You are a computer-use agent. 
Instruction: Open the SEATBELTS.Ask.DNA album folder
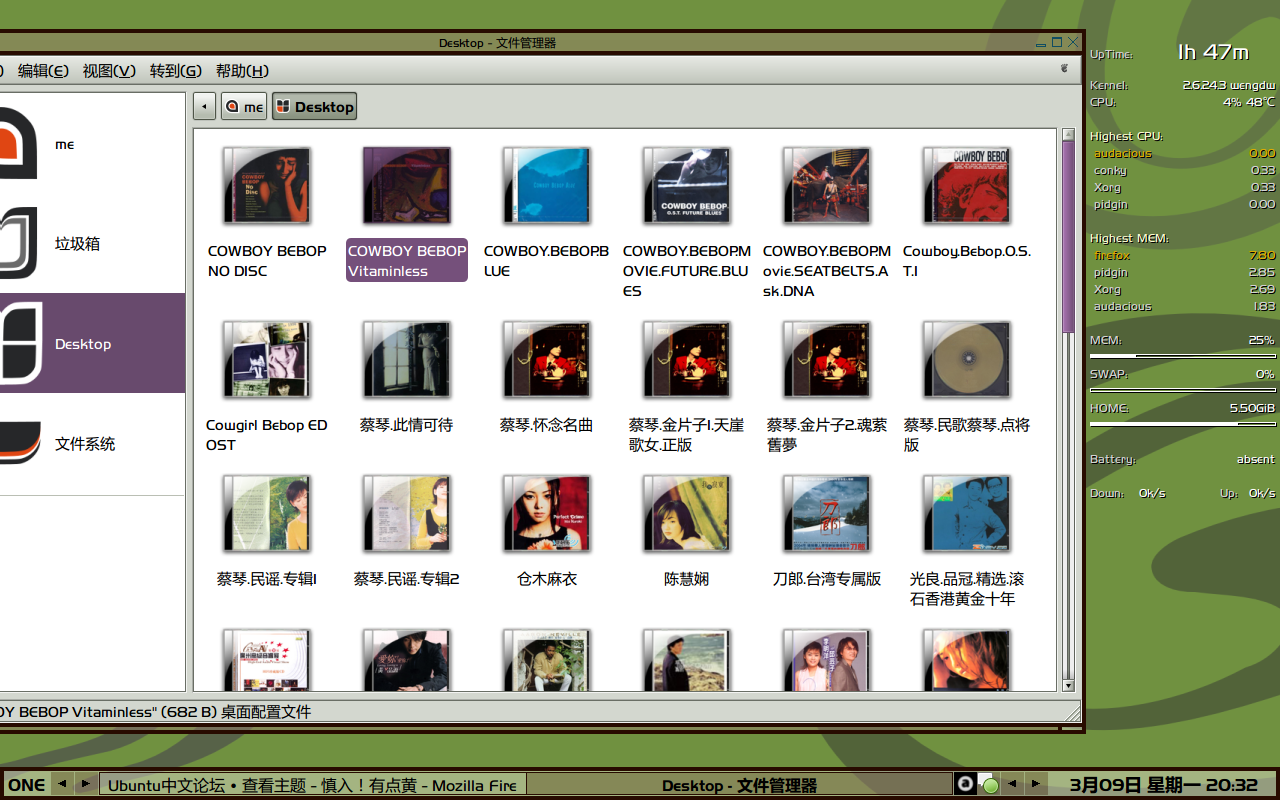pos(827,186)
